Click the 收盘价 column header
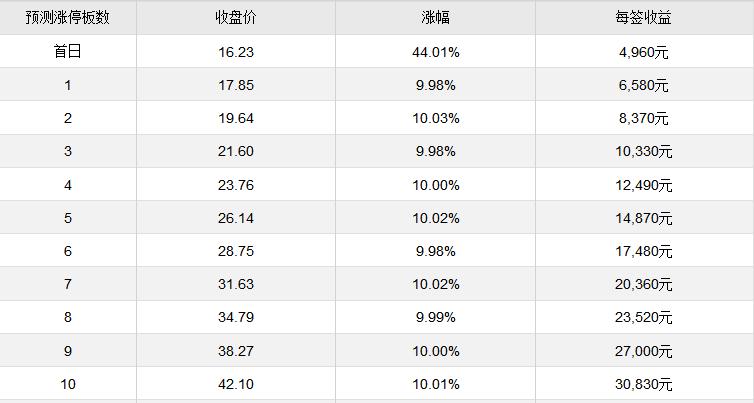 pos(235,18)
